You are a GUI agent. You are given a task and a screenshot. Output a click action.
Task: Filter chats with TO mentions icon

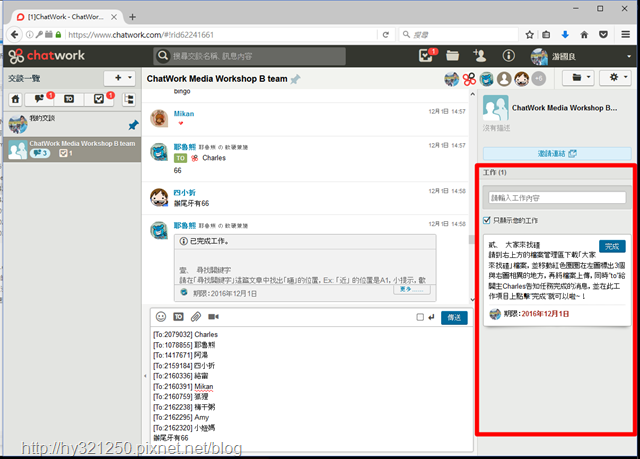click(69, 99)
